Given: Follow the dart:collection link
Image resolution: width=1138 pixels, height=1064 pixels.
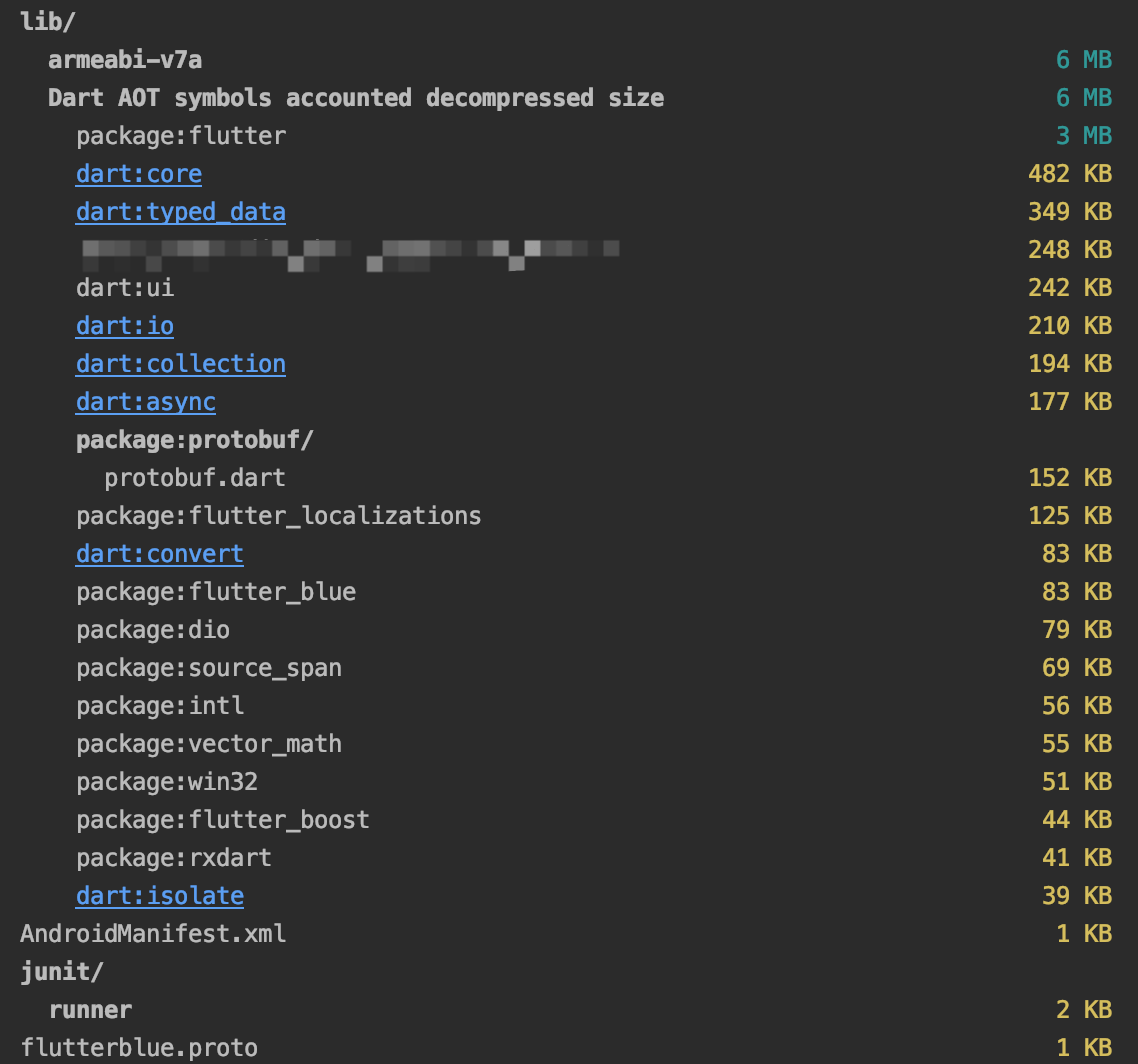Looking at the screenshot, I should pyautogui.click(x=180, y=364).
